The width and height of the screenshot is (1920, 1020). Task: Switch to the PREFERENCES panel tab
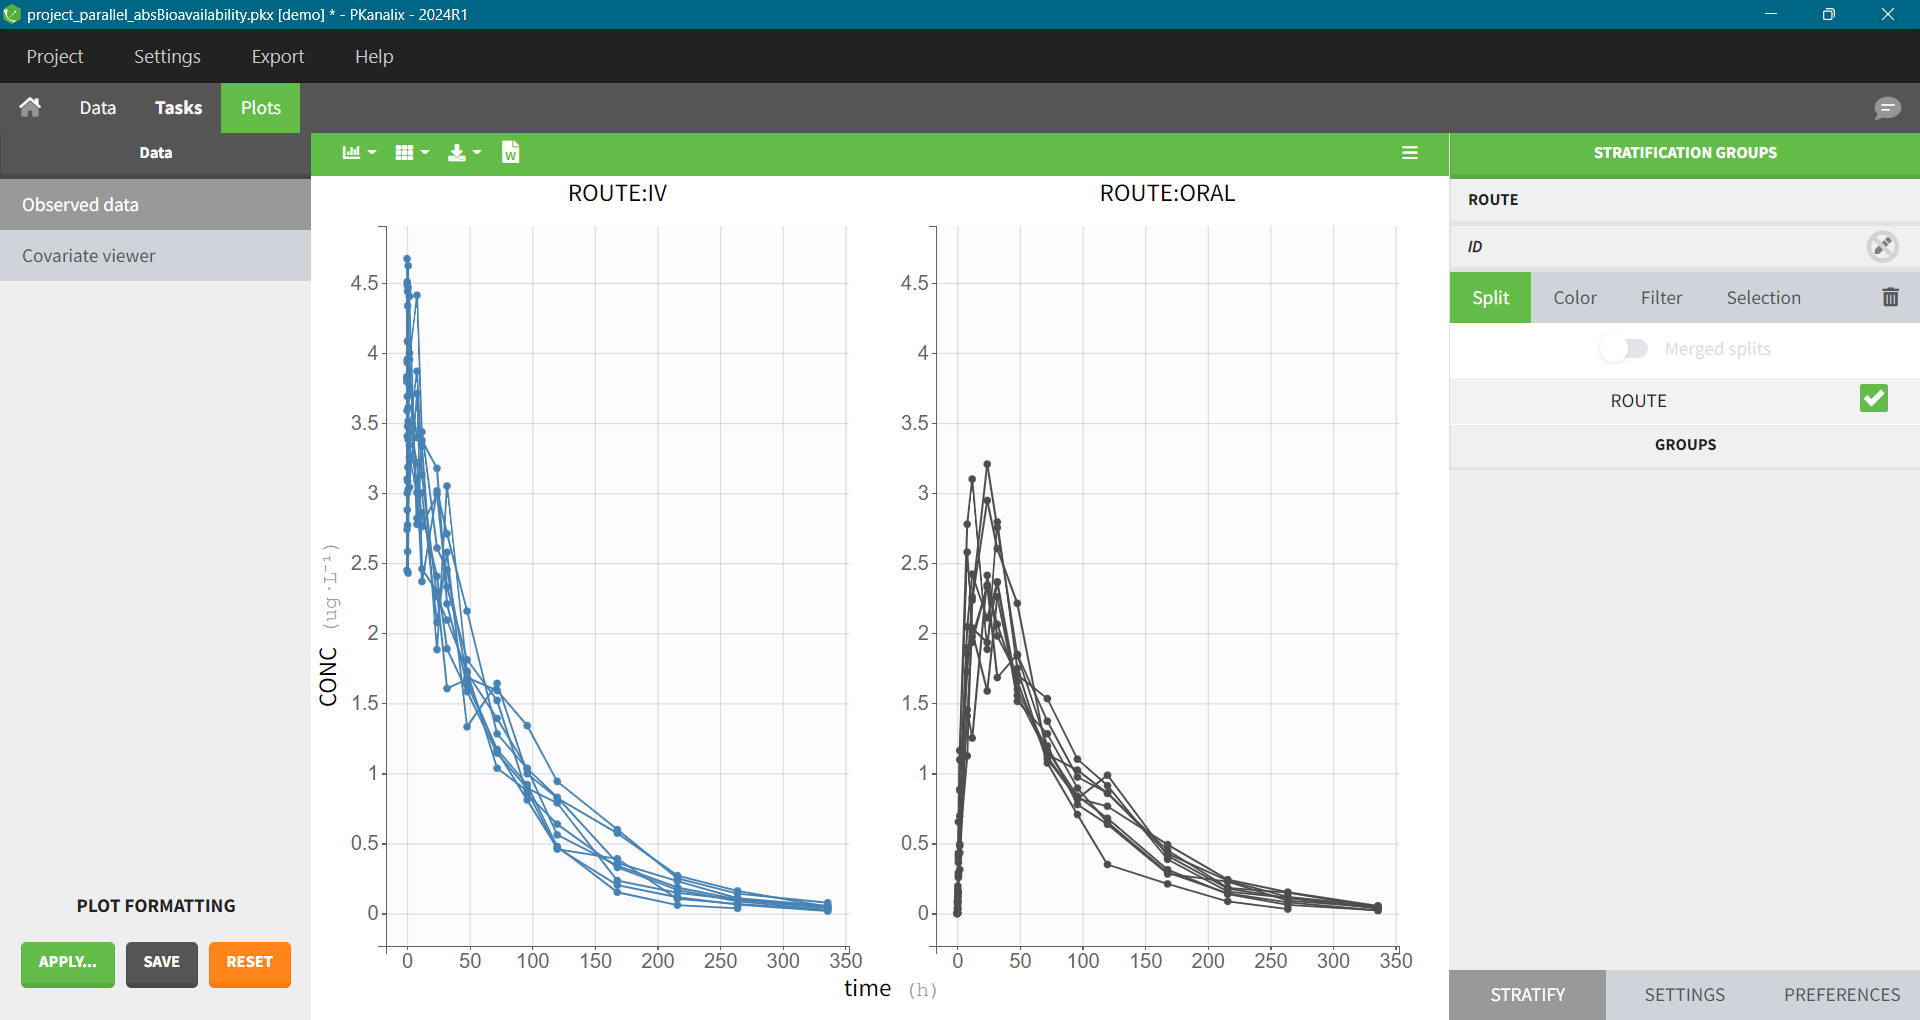click(x=1841, y=994)
